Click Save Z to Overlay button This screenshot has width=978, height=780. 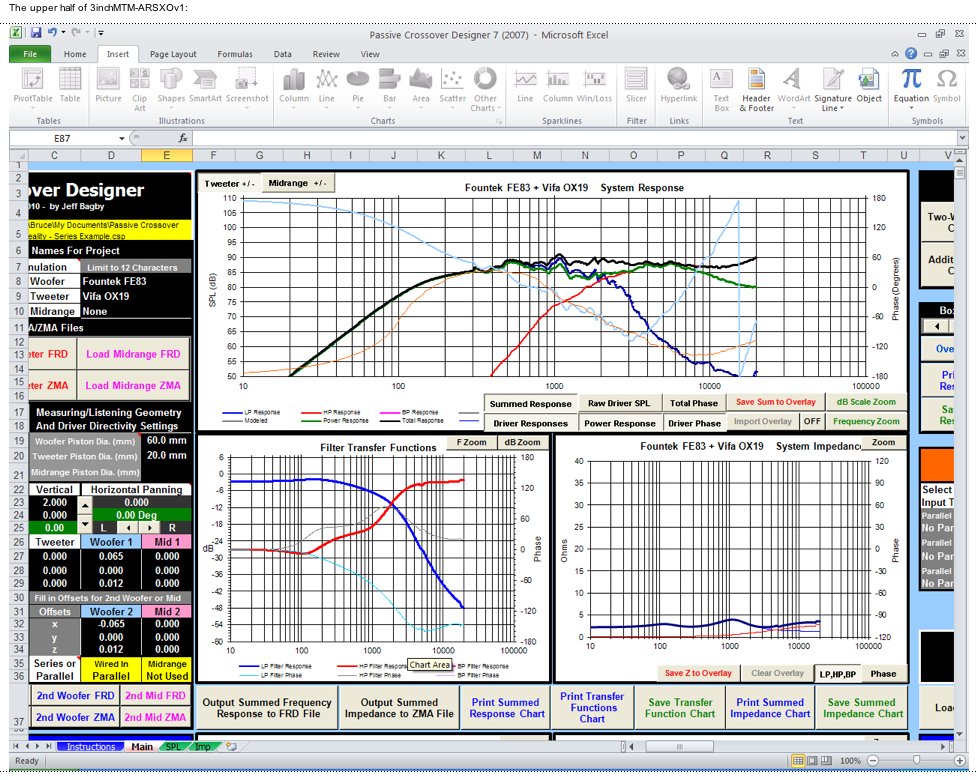(697, 673)
